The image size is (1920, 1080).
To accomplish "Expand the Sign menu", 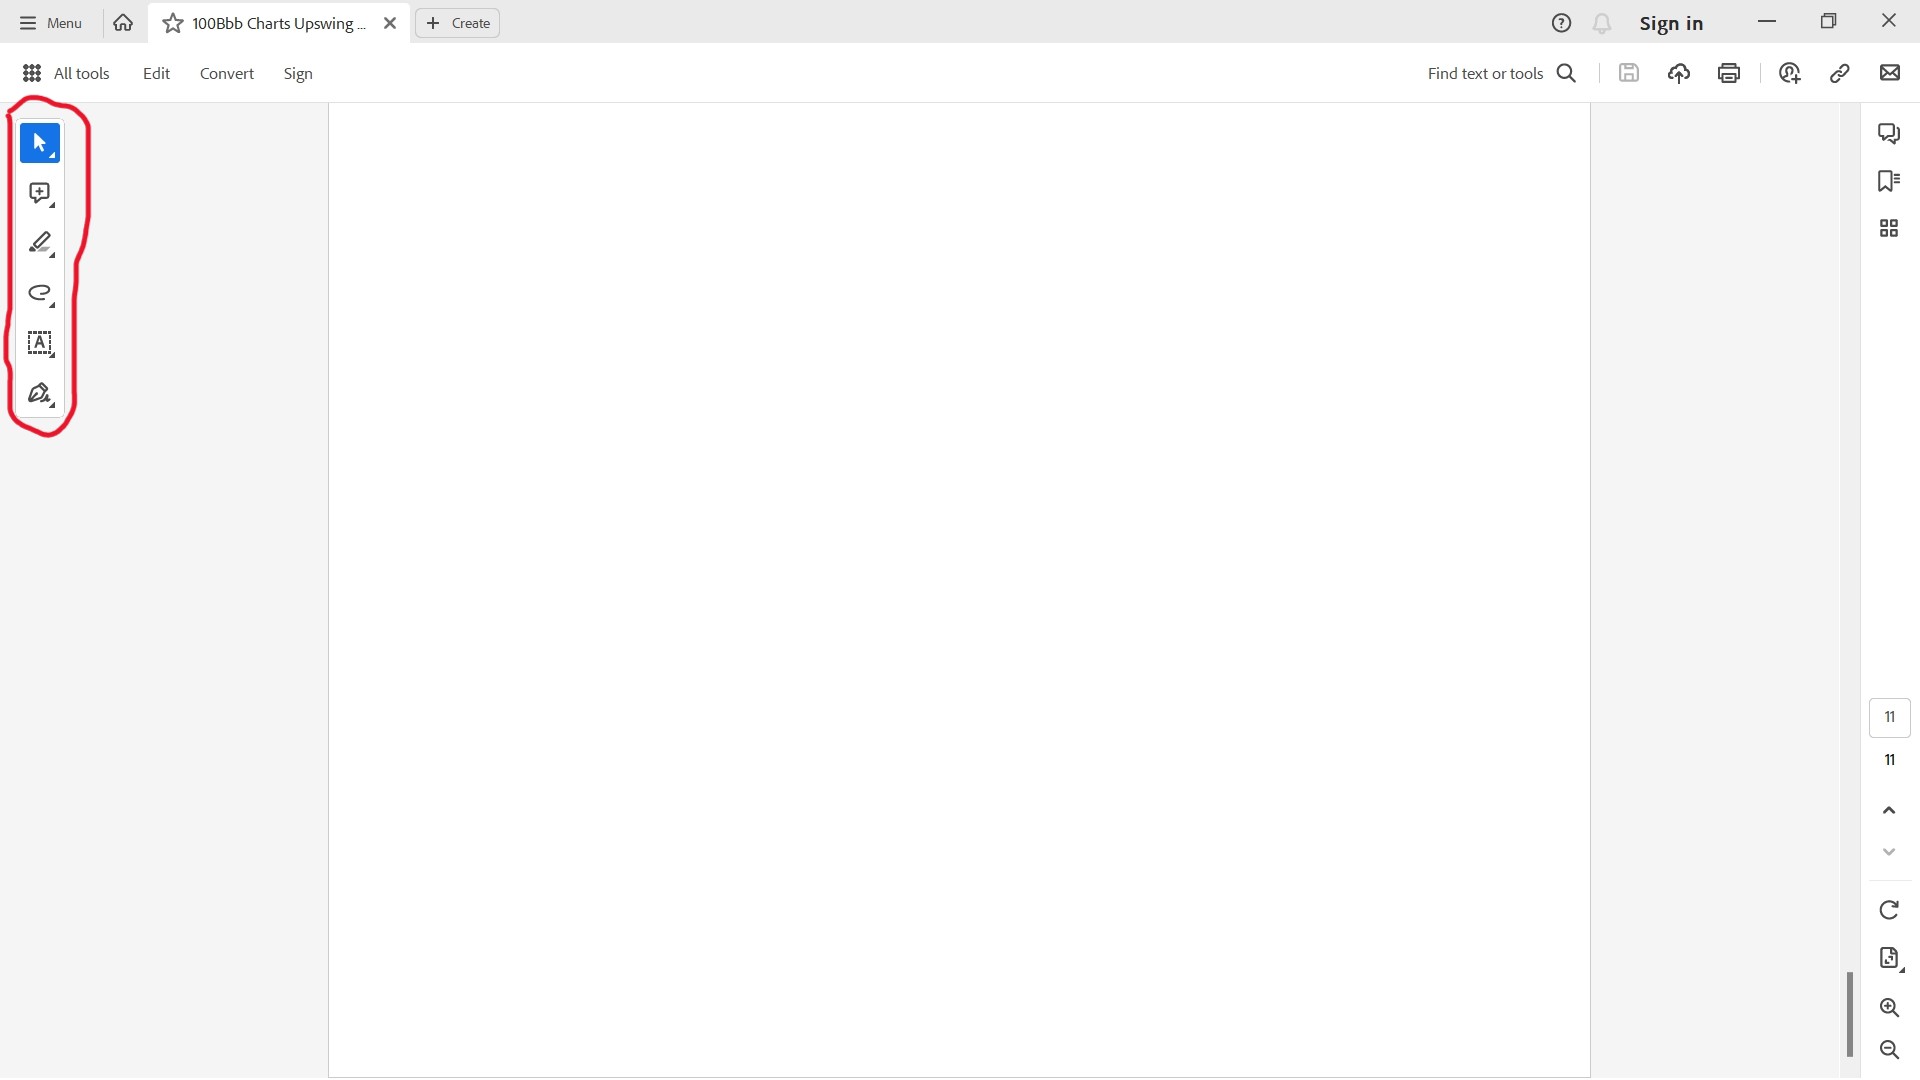I will 297,73.
